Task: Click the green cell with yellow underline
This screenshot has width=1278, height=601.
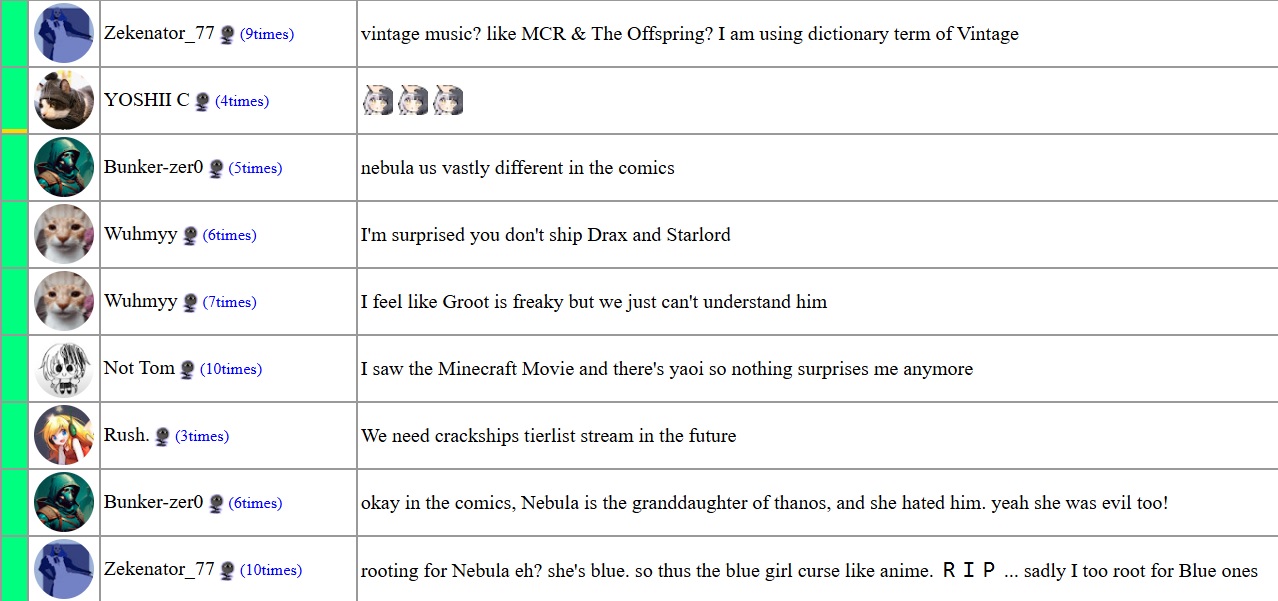Action: coord(14,100)
